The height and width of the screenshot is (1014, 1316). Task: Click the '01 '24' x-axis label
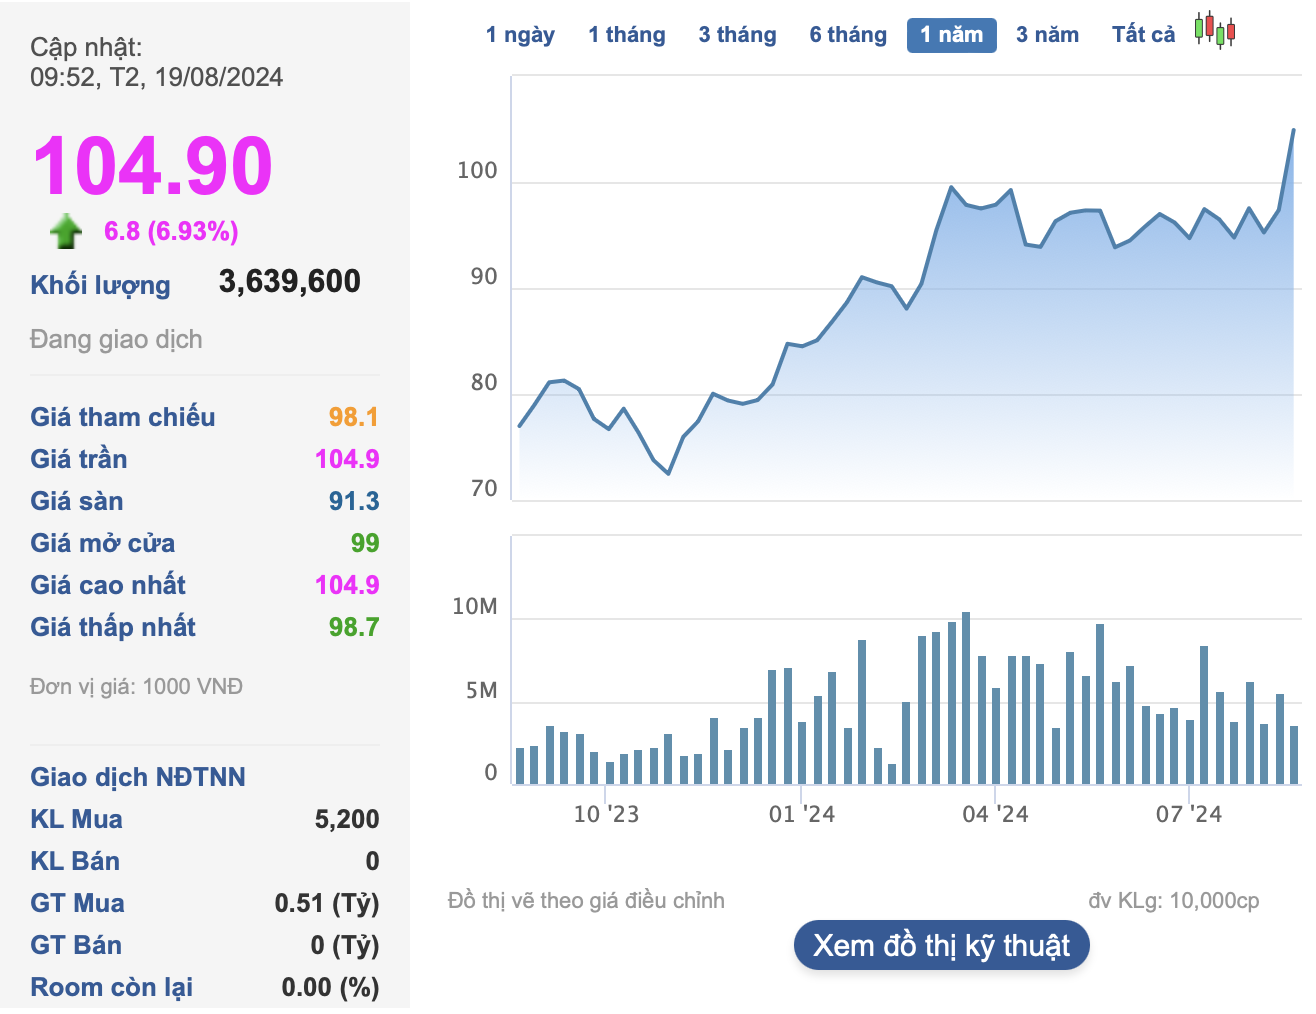[801, 814]
